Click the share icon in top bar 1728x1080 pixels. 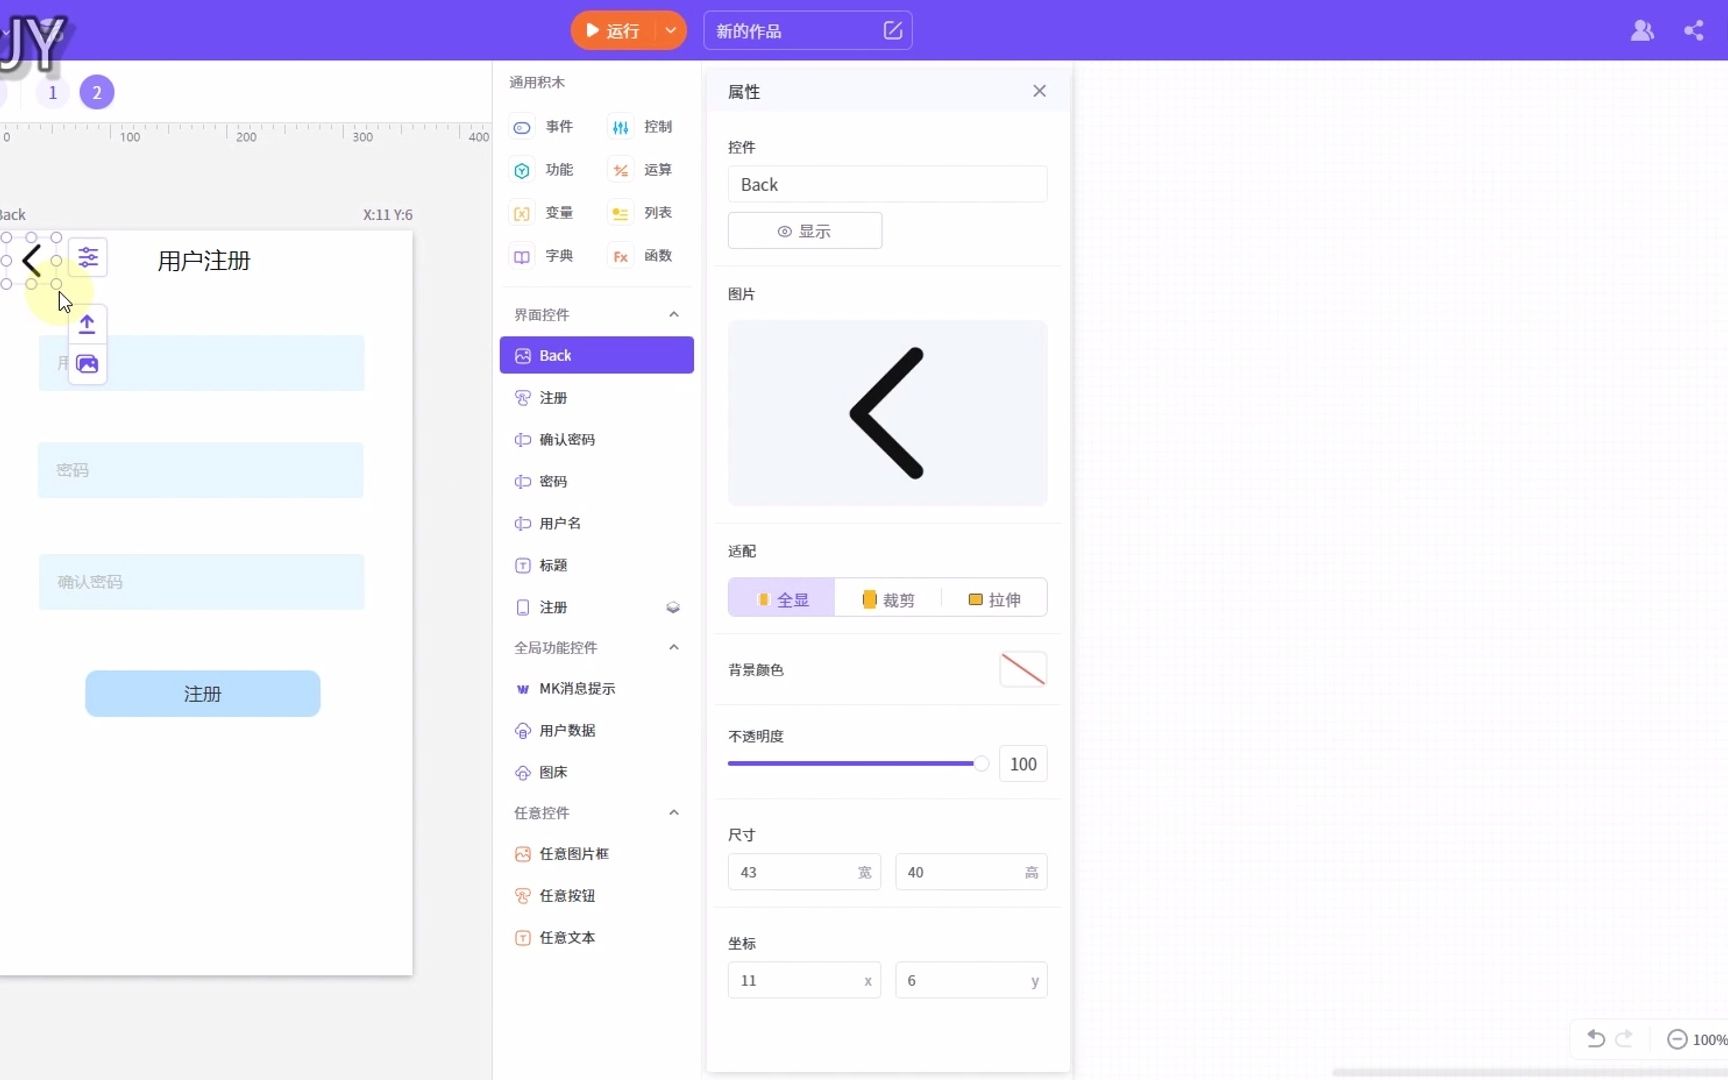[1694, 31]
